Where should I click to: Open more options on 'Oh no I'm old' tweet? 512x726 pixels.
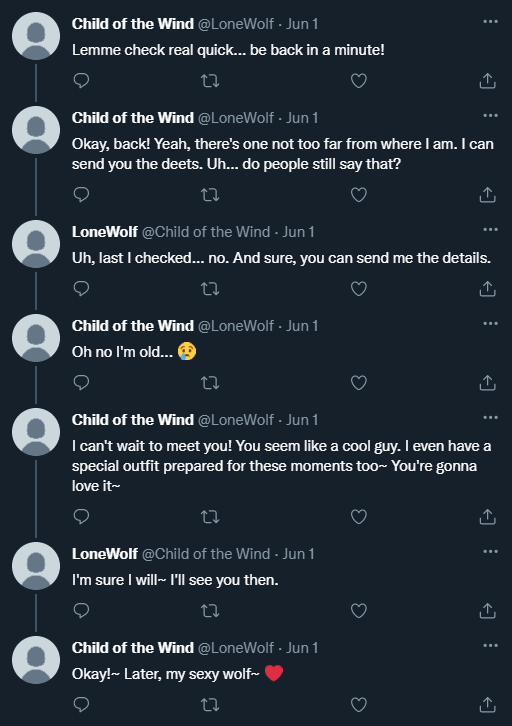pyautogui.click(x=490, y=324)
